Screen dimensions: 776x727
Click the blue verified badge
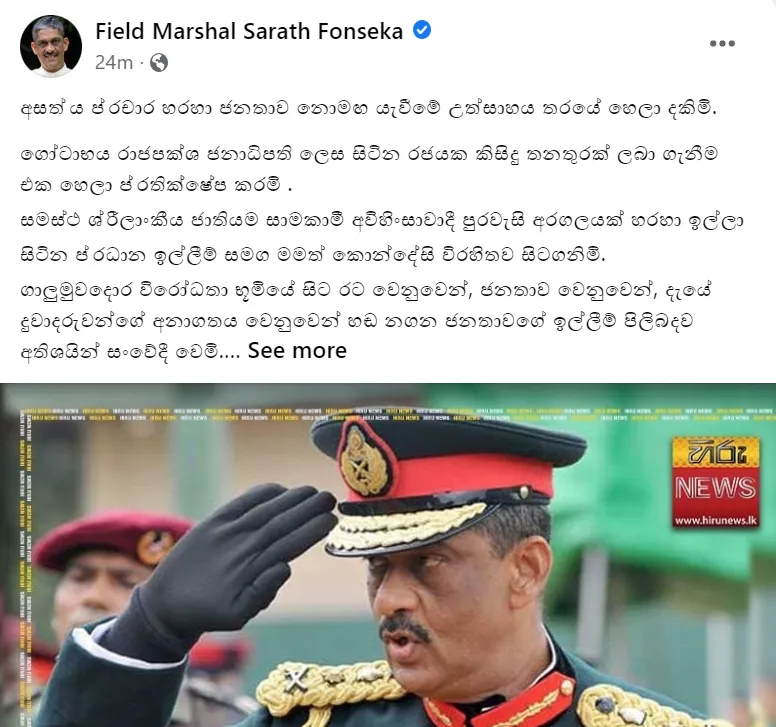(422, 30)
